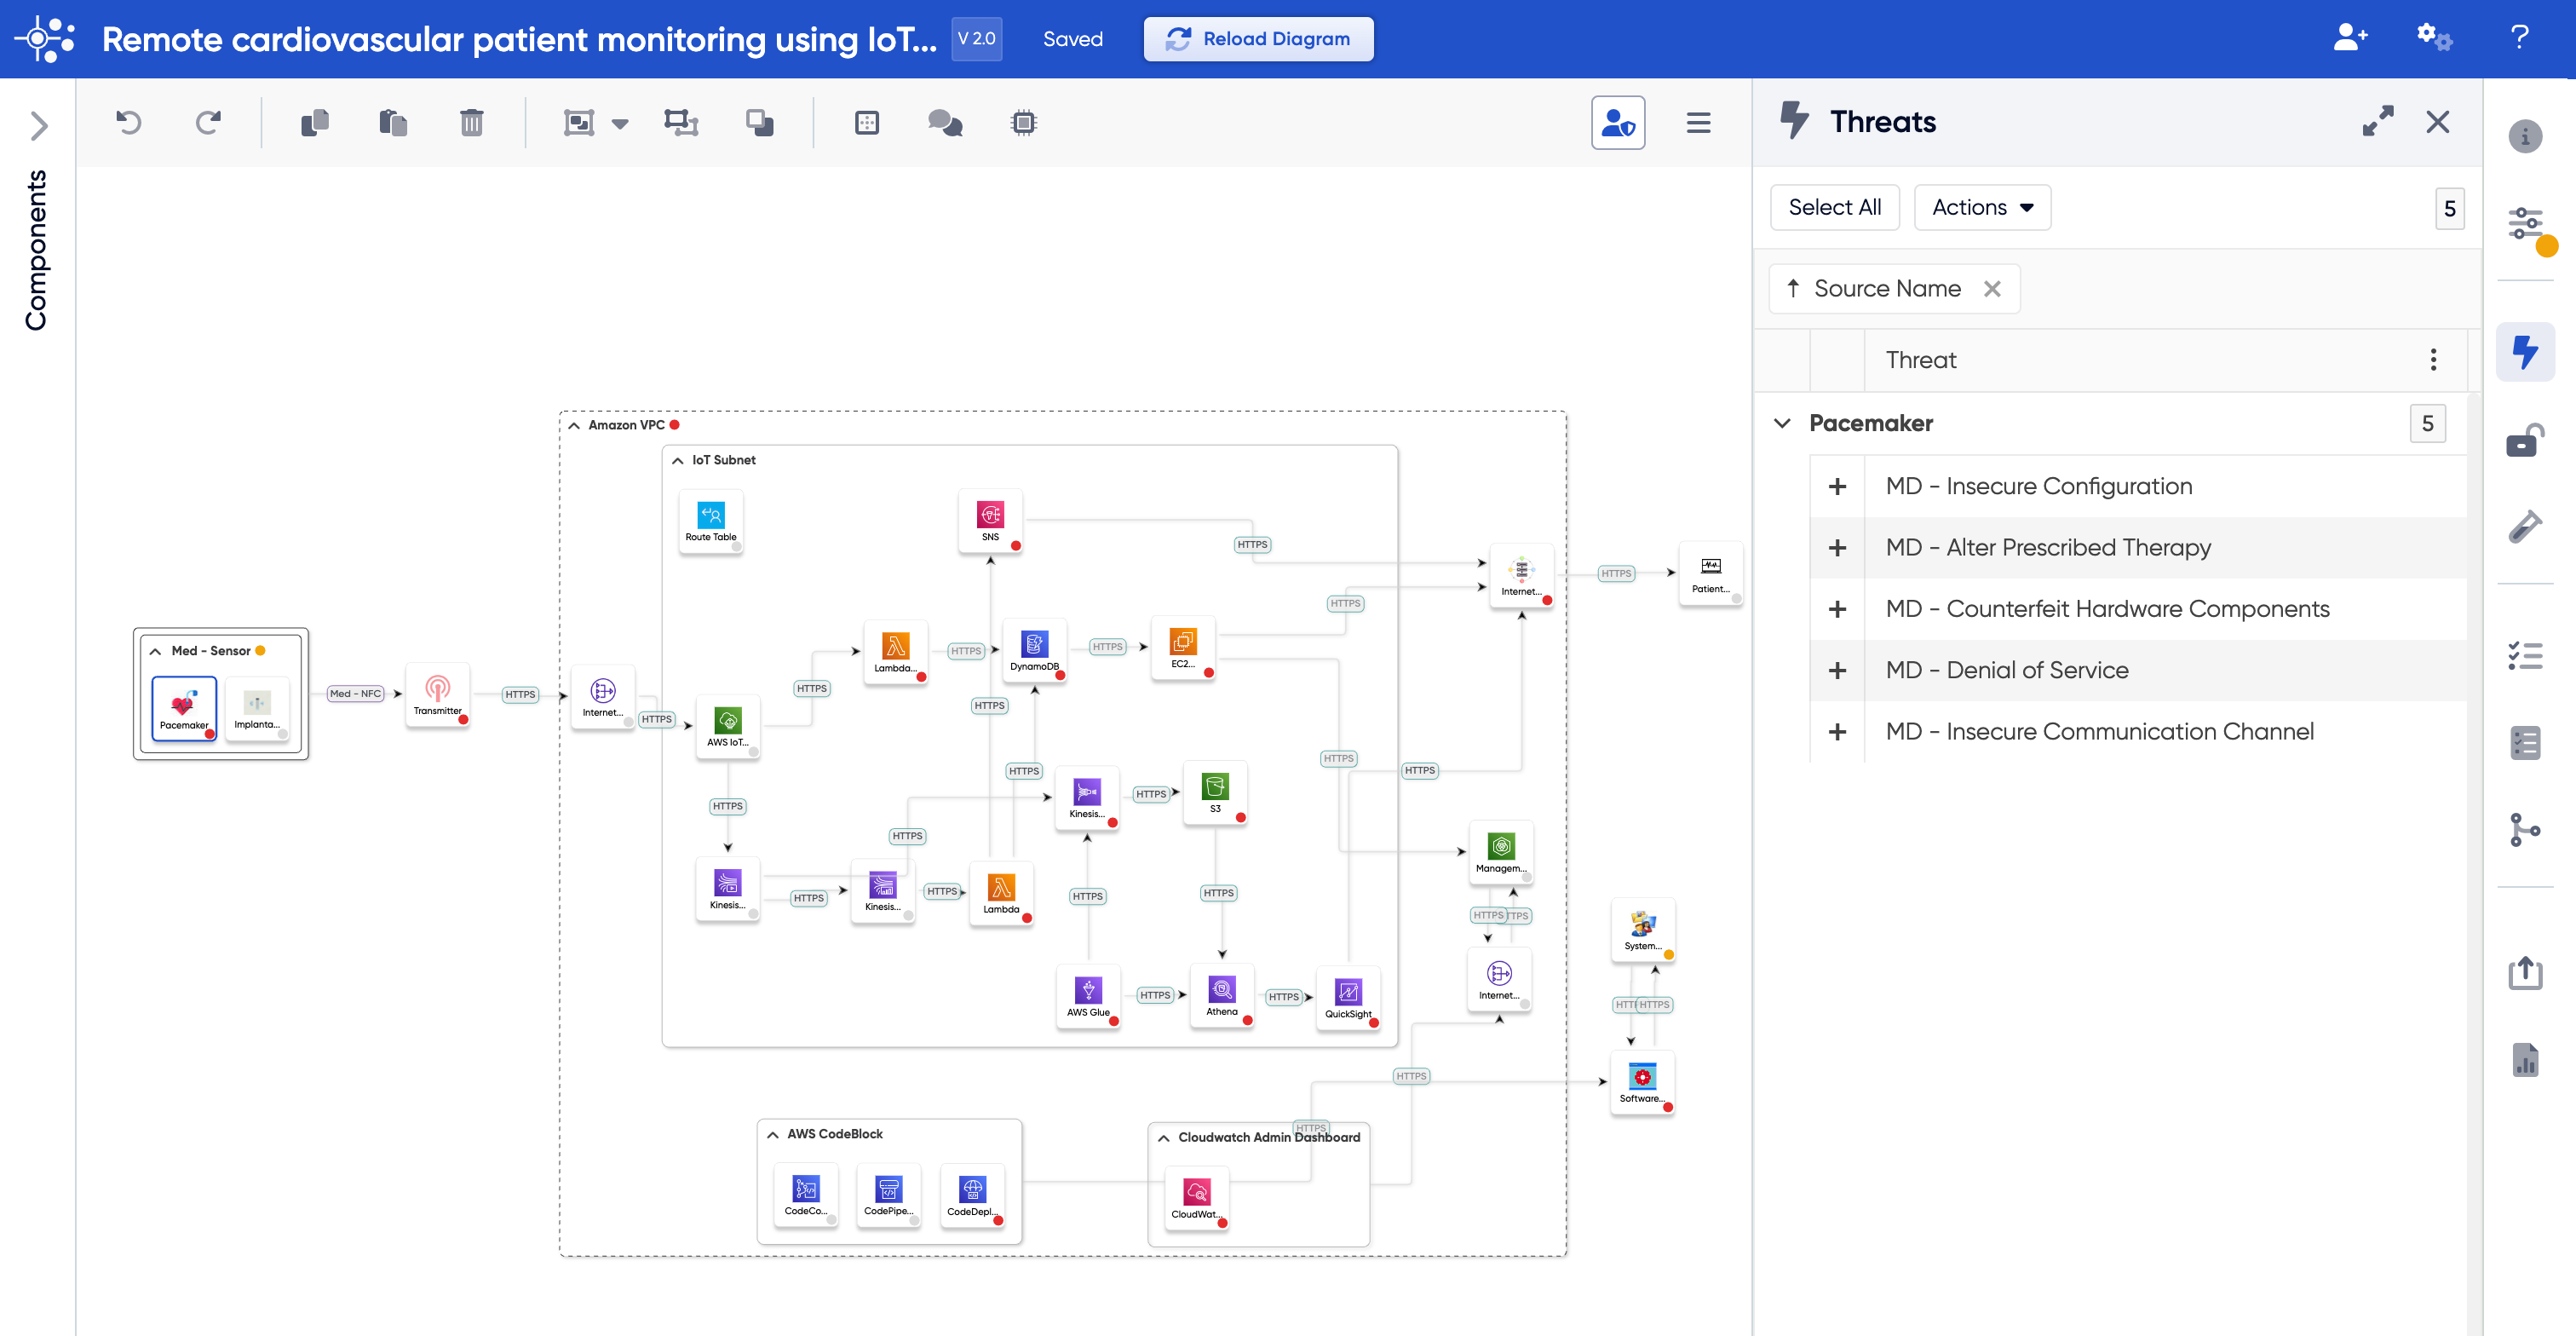Open the help question mark
This screenshot has height=1336, width=2576.
pyautogui.click(x=2519, y=38)
